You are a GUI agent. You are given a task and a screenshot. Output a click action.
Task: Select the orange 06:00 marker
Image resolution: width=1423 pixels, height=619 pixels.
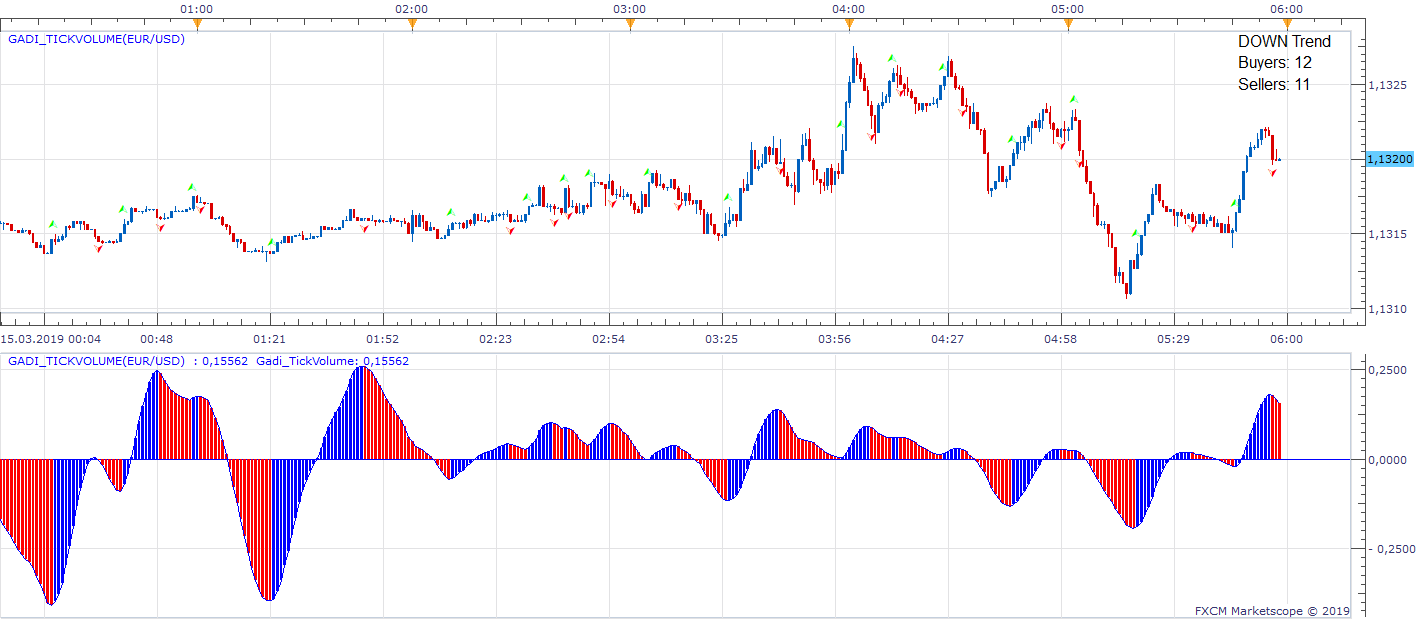[1287, 24]
